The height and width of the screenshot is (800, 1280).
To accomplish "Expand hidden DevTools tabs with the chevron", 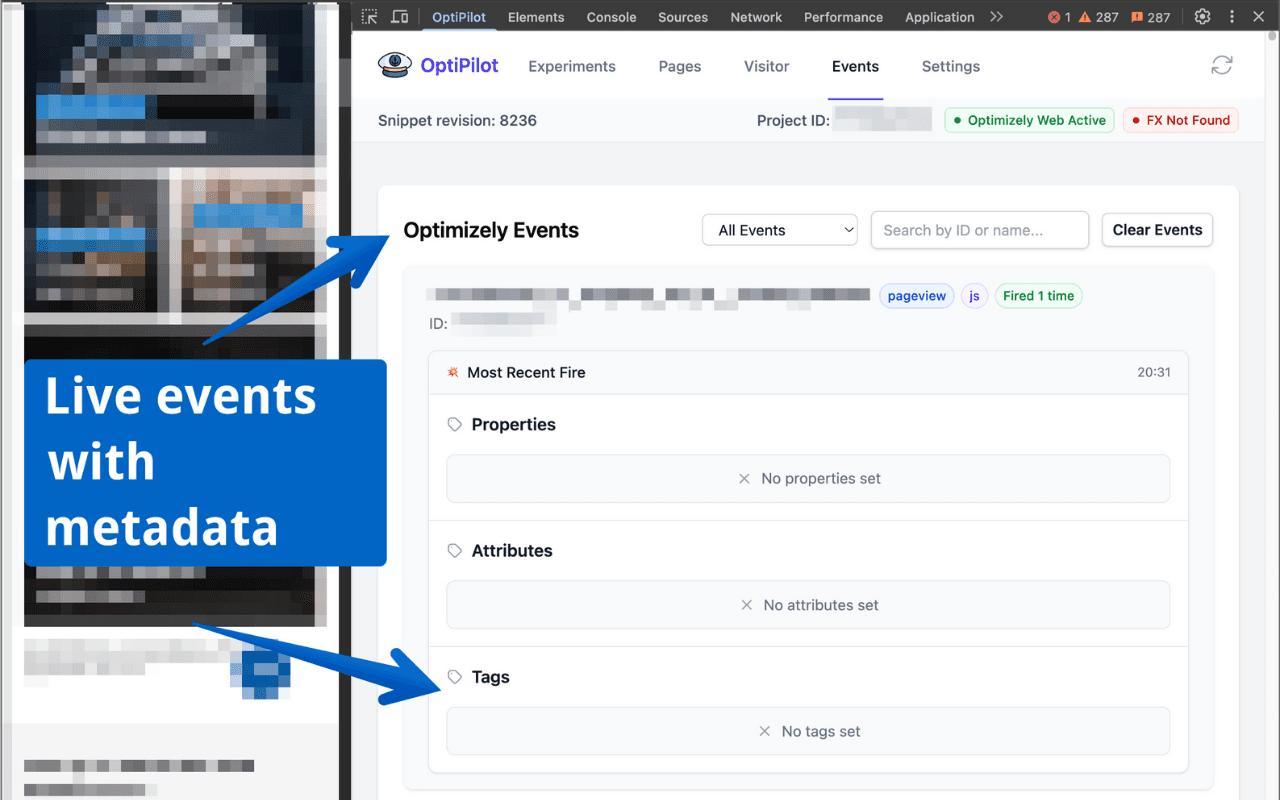I will (x=996, y=17).
